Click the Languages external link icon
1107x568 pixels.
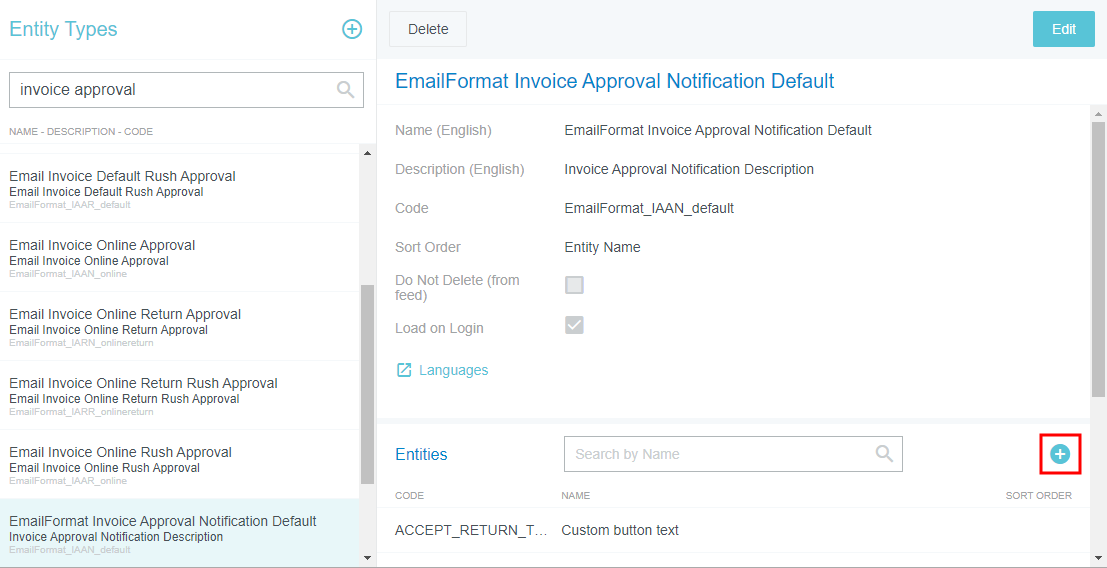(404, 370)
